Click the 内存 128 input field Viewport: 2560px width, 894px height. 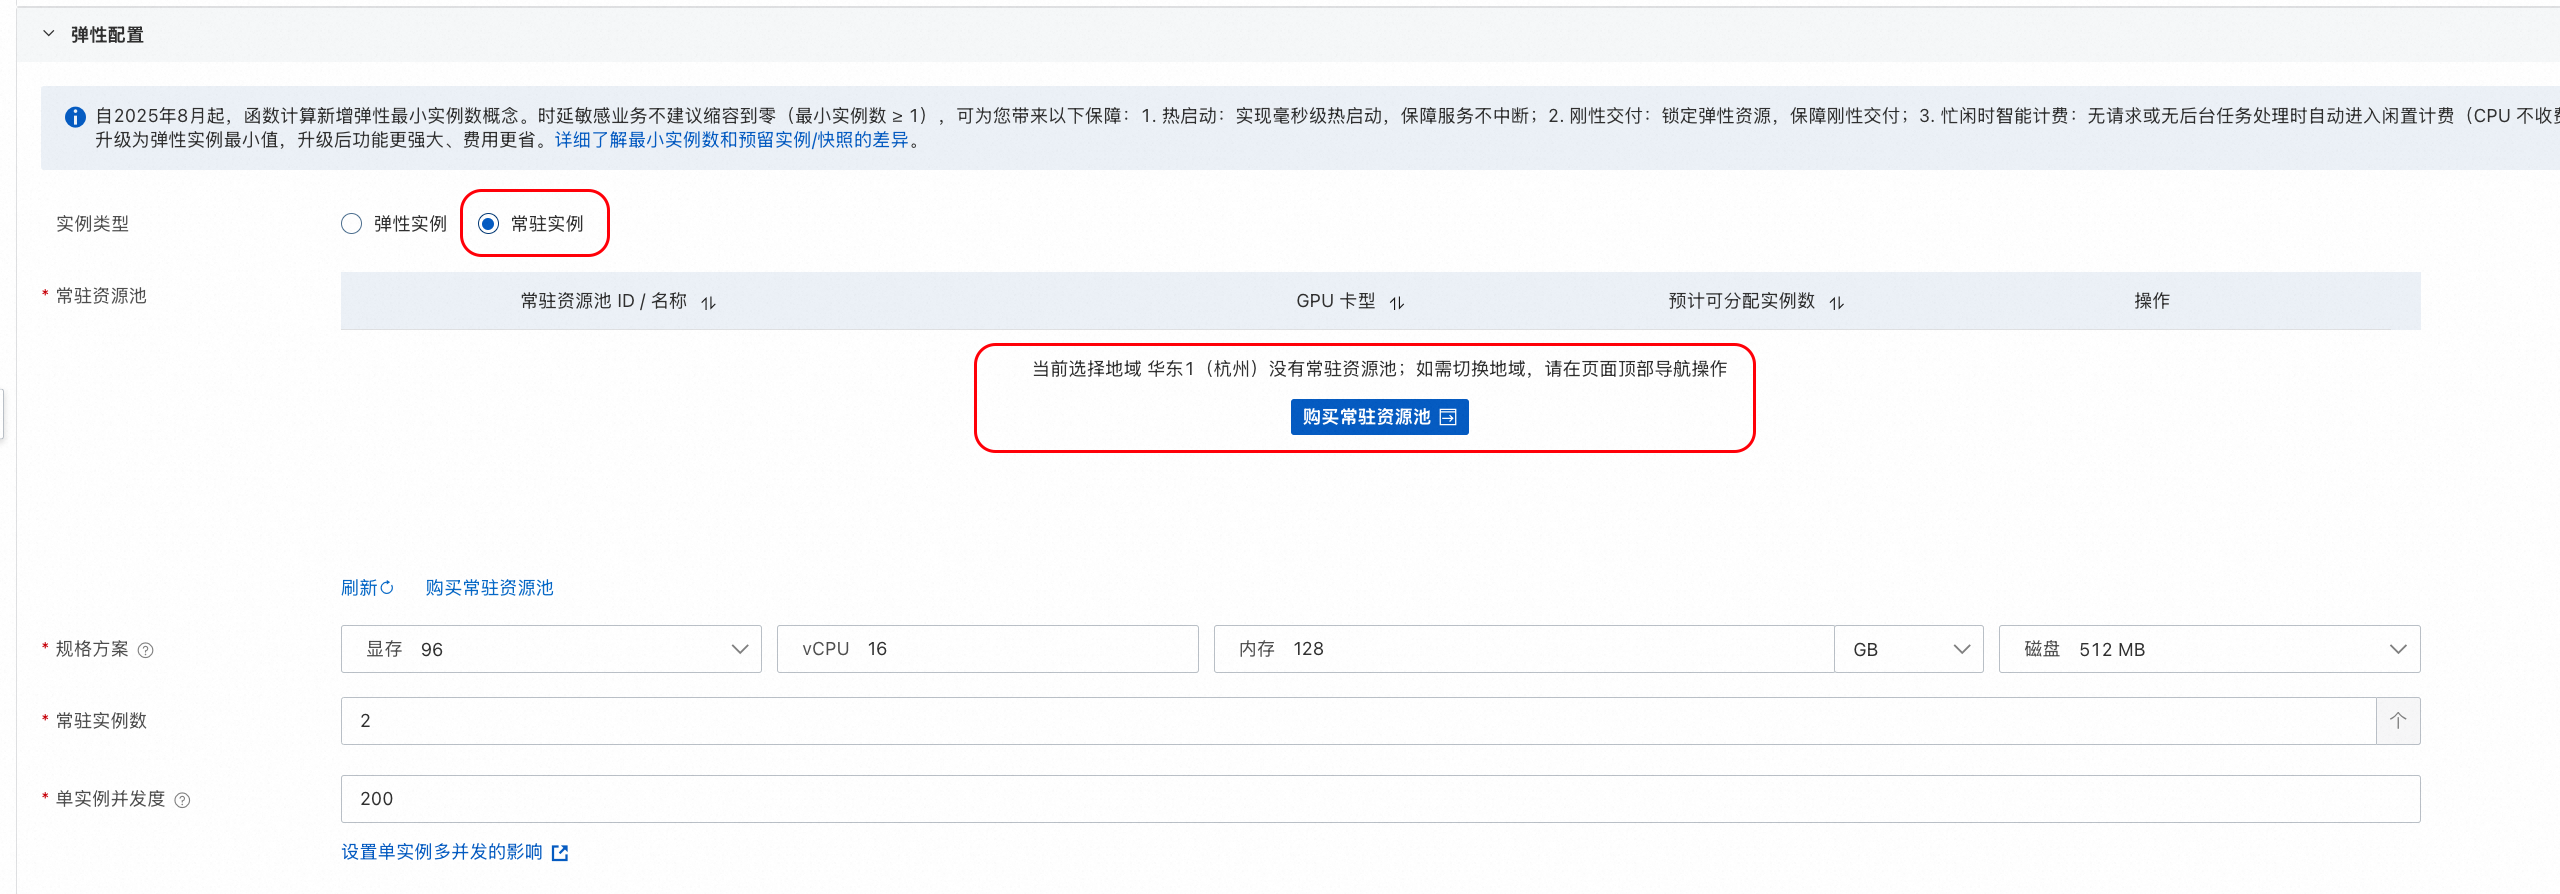[1524, 649]
